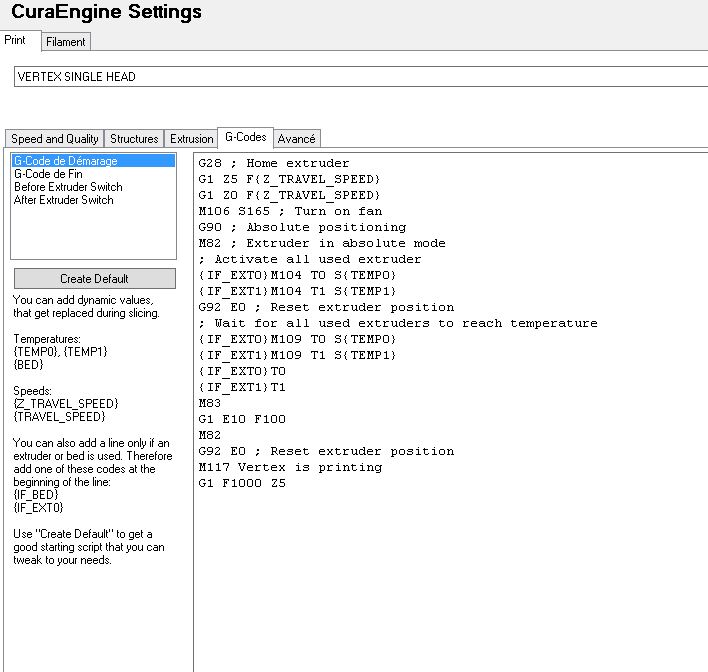Go to the Structures tab
Viewport: 708px width, 672px height.
point(134,139)
